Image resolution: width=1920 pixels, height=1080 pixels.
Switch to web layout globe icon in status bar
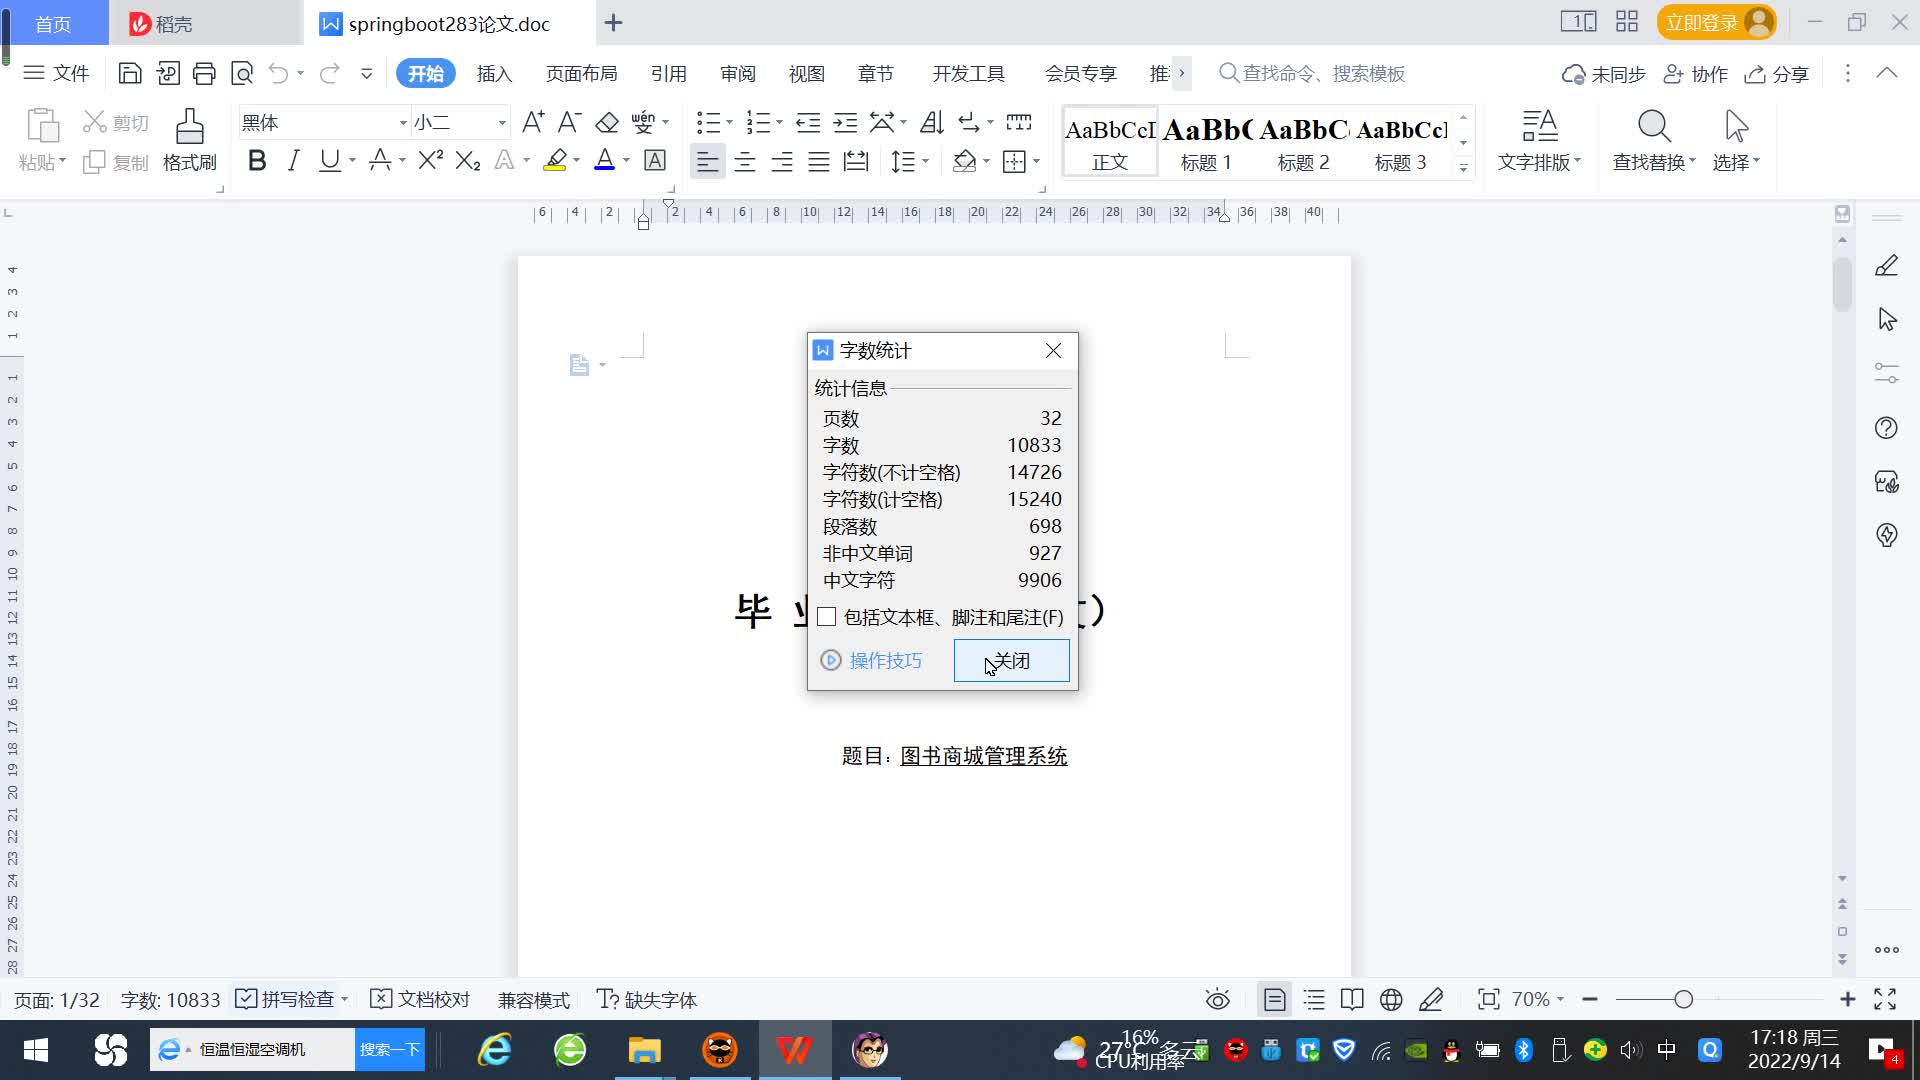click(x=1391, y=999)
